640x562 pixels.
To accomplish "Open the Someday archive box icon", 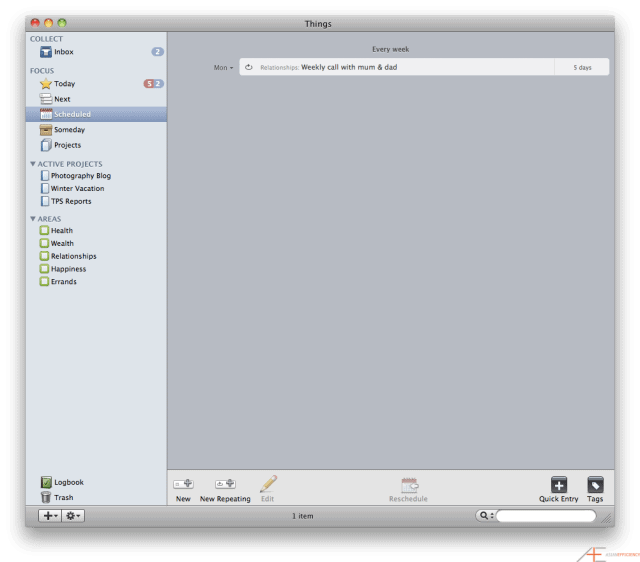I will point(46,130).
